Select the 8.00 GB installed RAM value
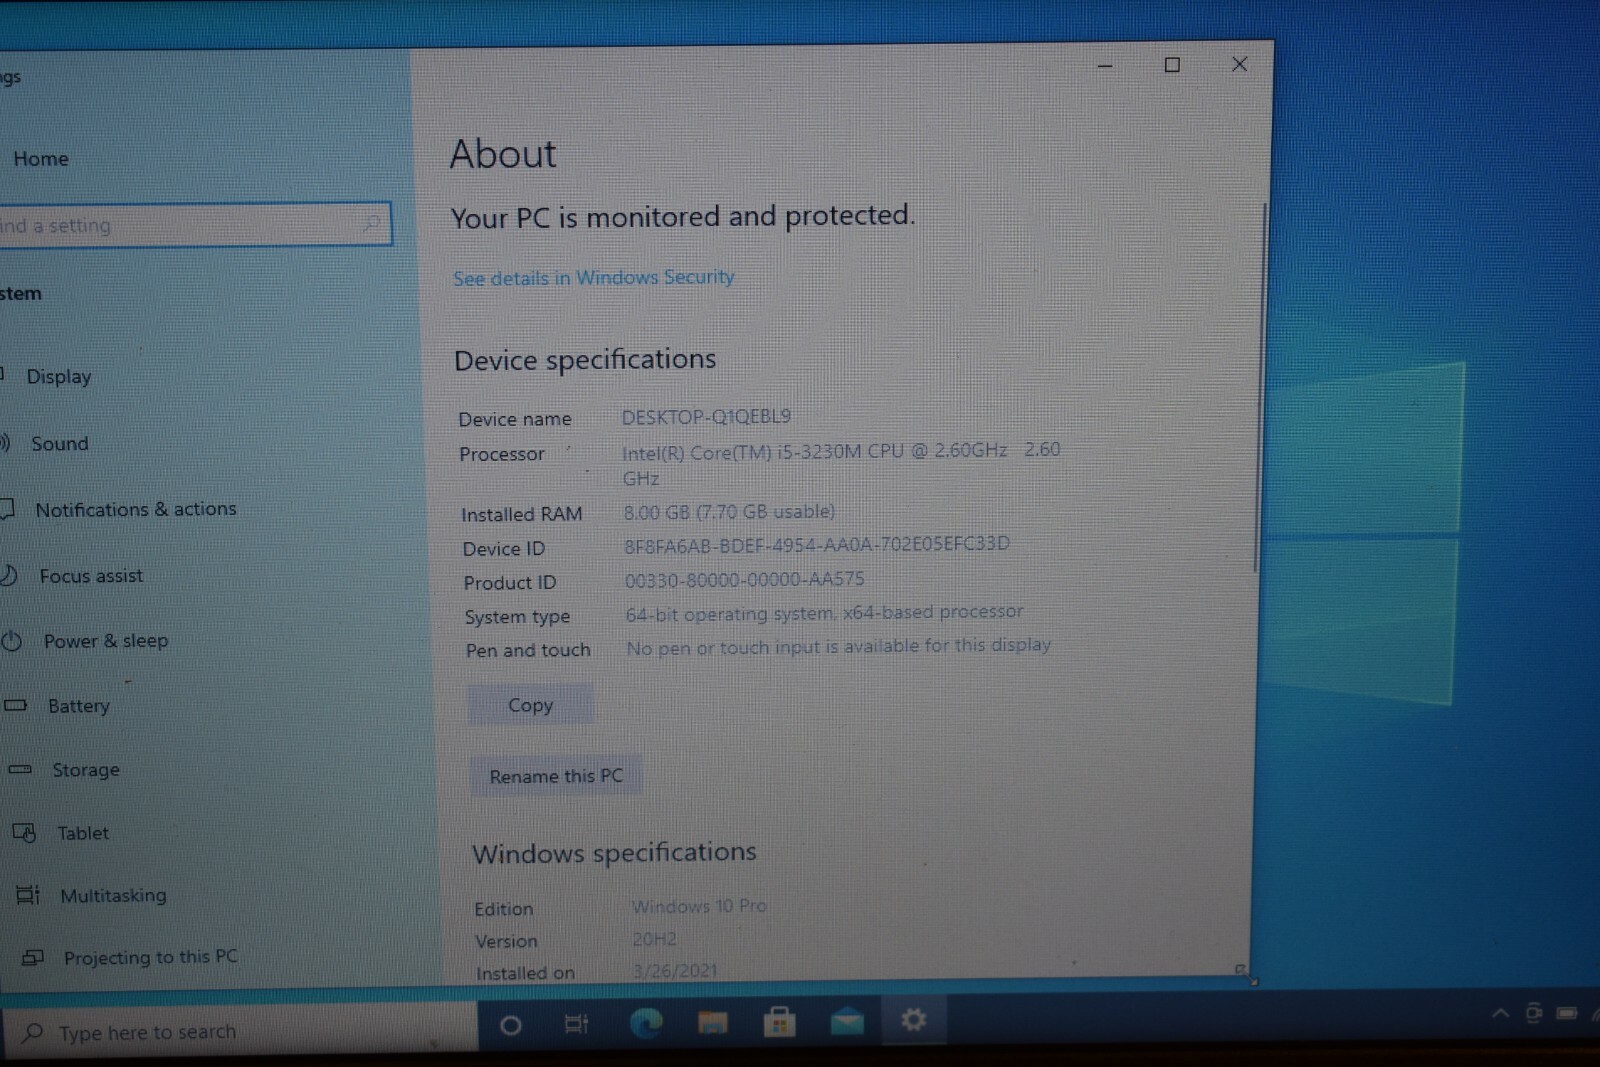The height and width of the screenshot is (1067, 1600). pos(729,512)
